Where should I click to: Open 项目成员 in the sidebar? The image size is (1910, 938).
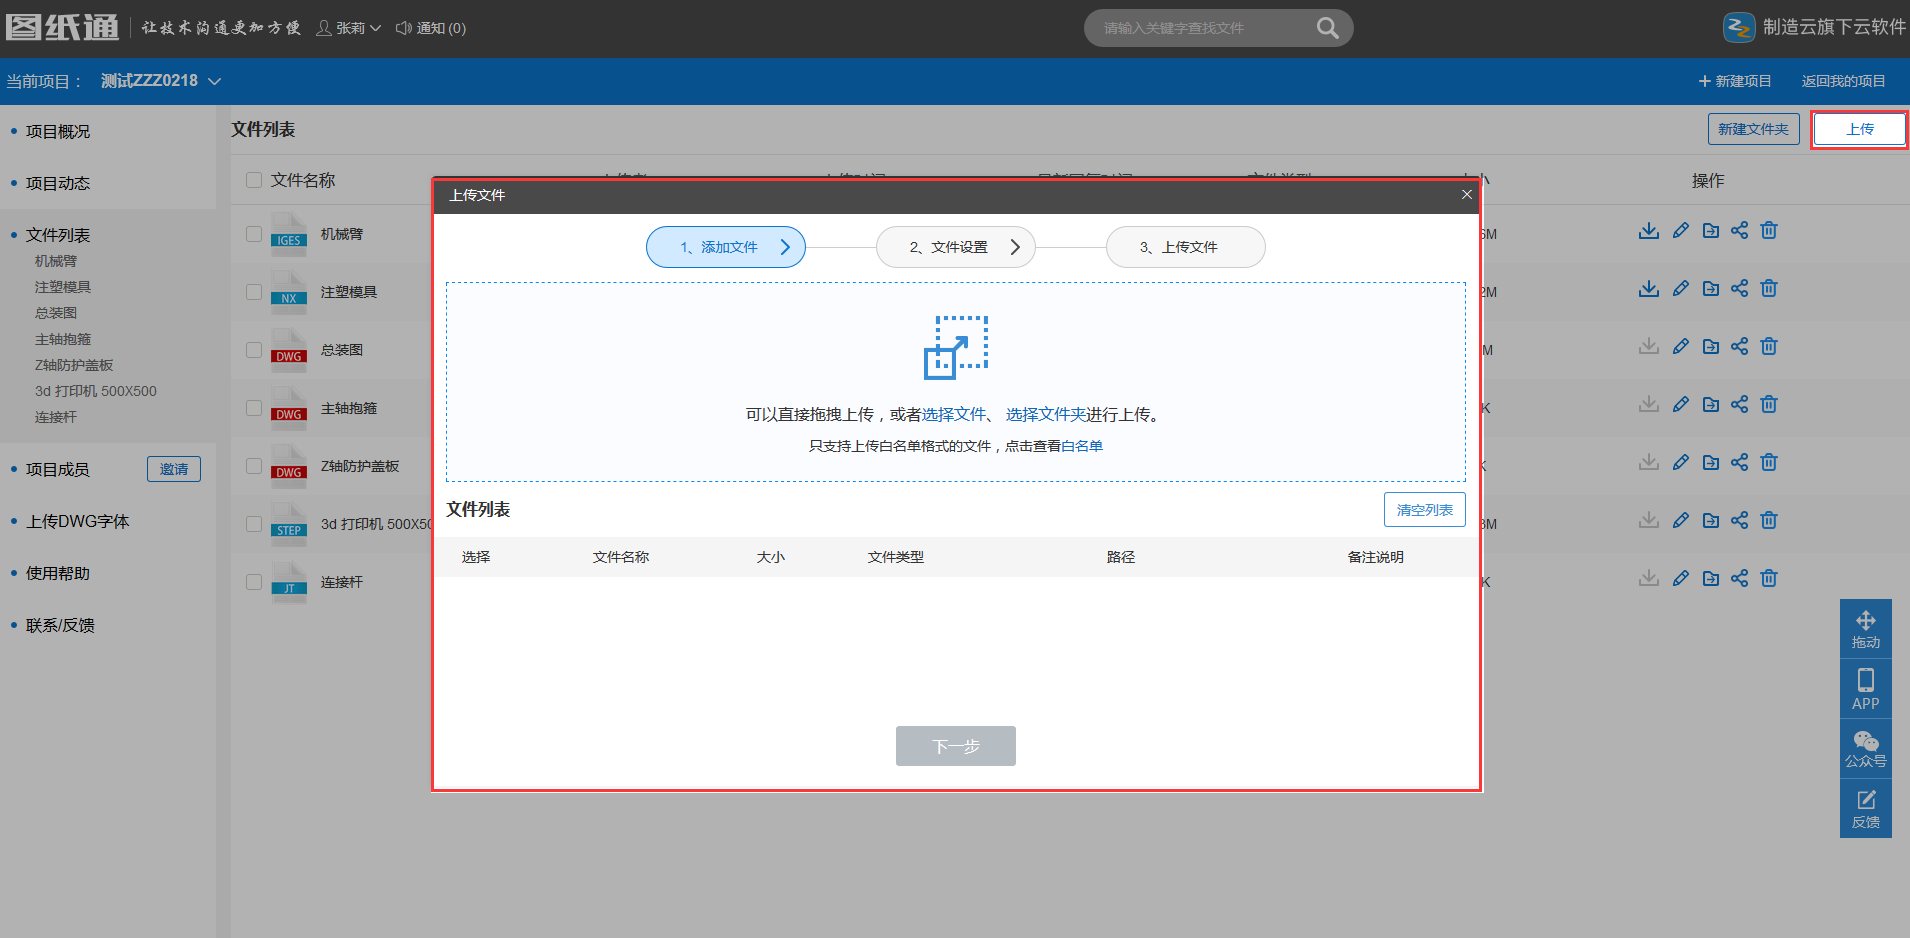tap(58, 470)
